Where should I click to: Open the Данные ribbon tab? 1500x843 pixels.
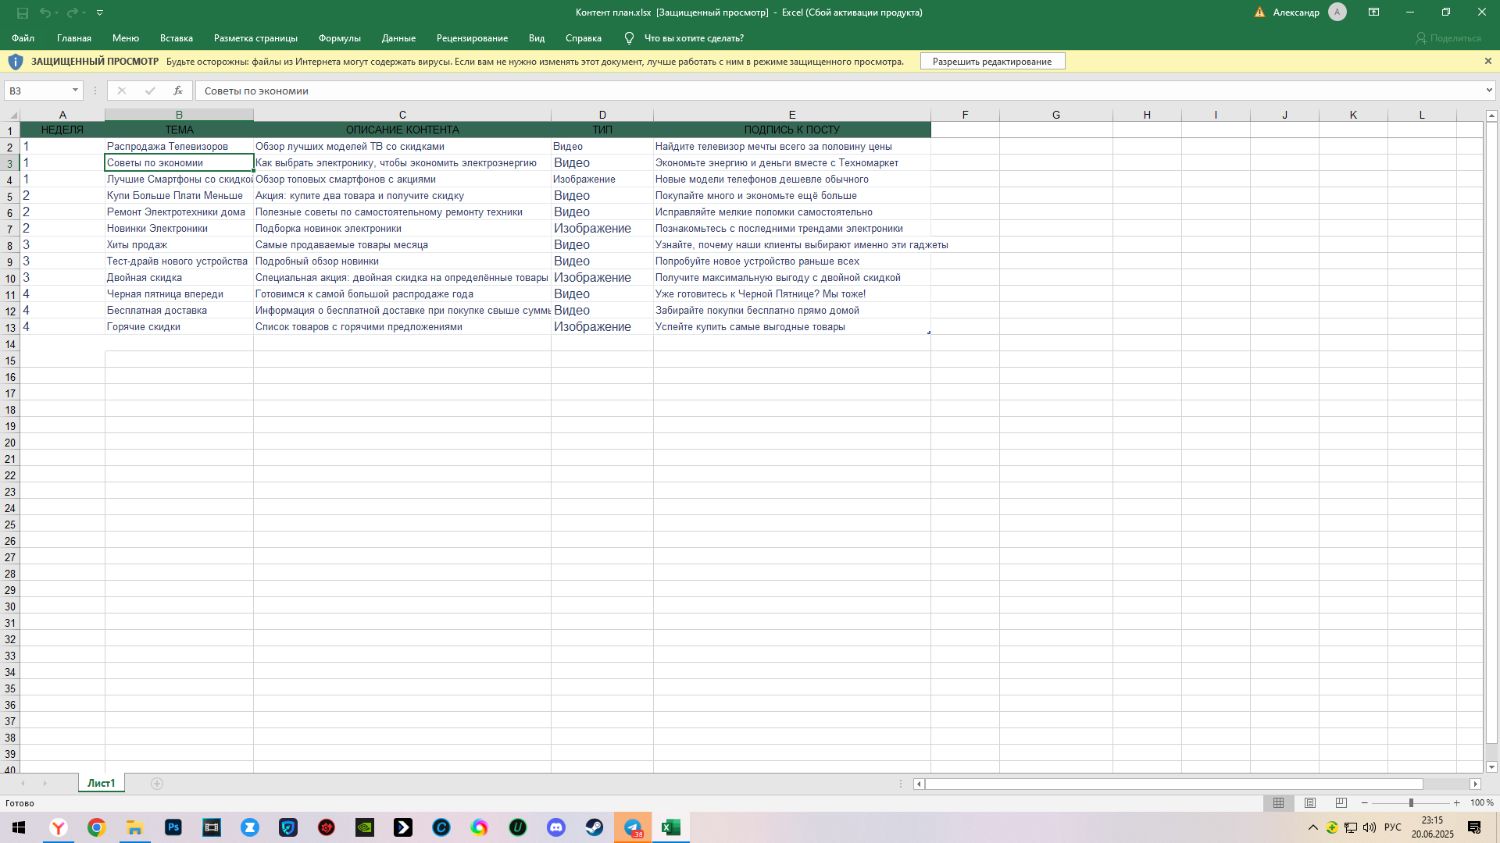click(398, 38)
